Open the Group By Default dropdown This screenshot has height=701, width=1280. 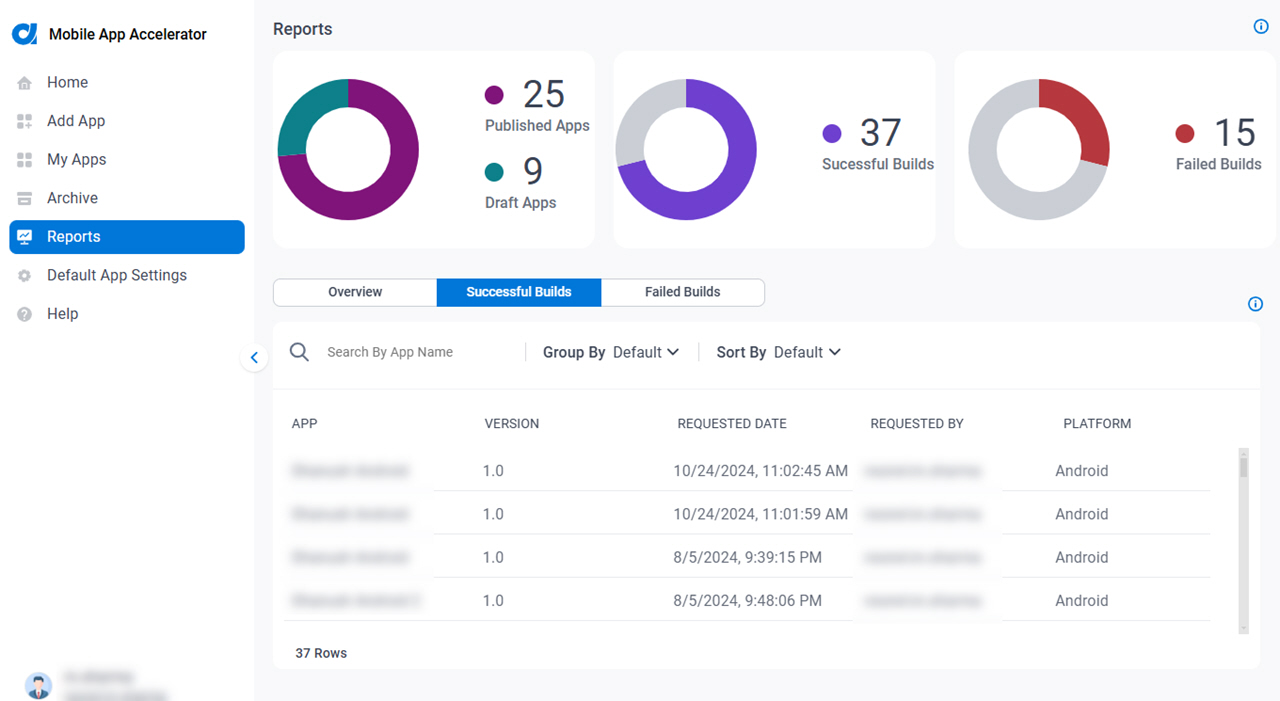611,352
